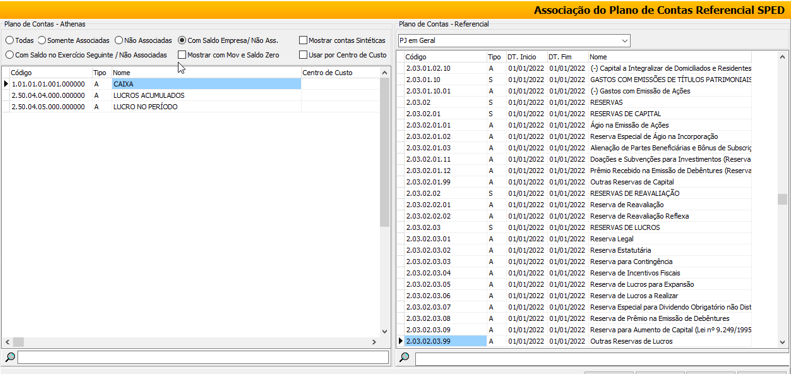Click the DT. Fim column header
The height and width of the screenshot is (375, 794).
click(567, 57)
